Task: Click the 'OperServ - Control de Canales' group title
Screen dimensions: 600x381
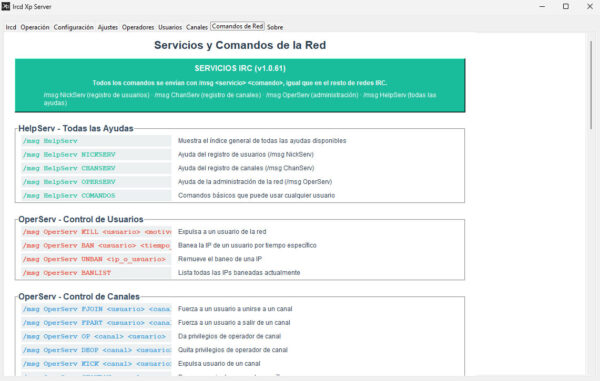Action: click(x=79, y=297)
